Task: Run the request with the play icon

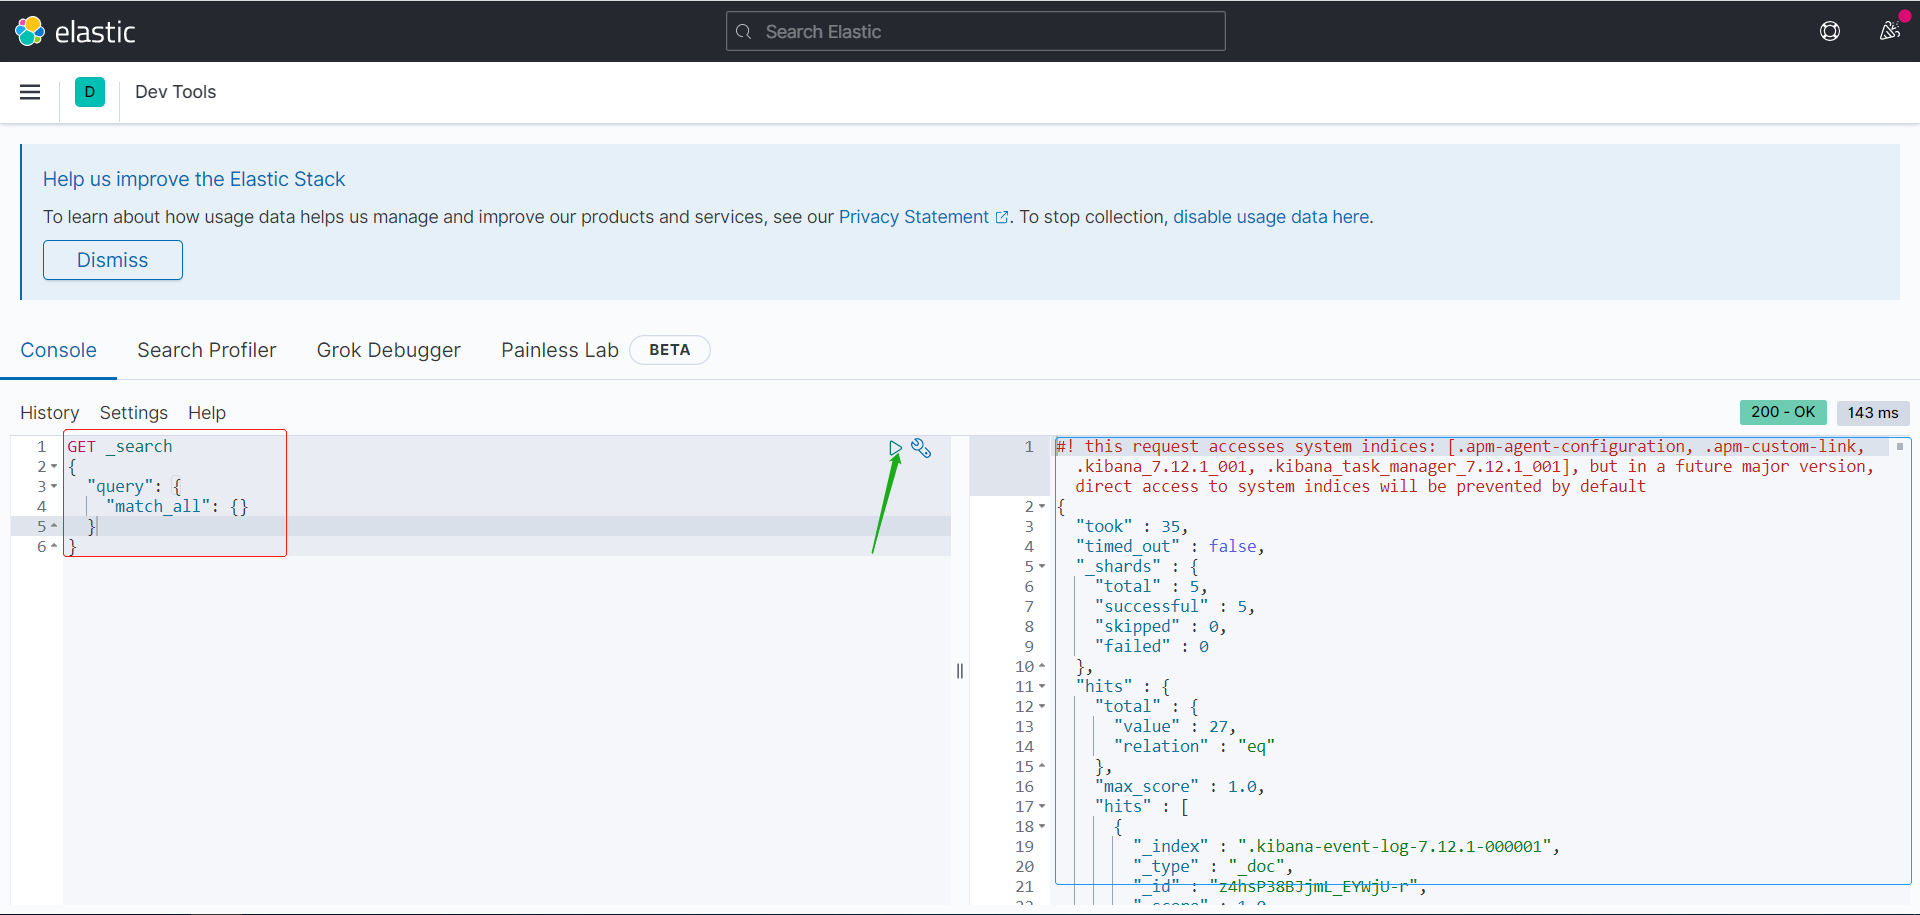Action: pos(895,448)
